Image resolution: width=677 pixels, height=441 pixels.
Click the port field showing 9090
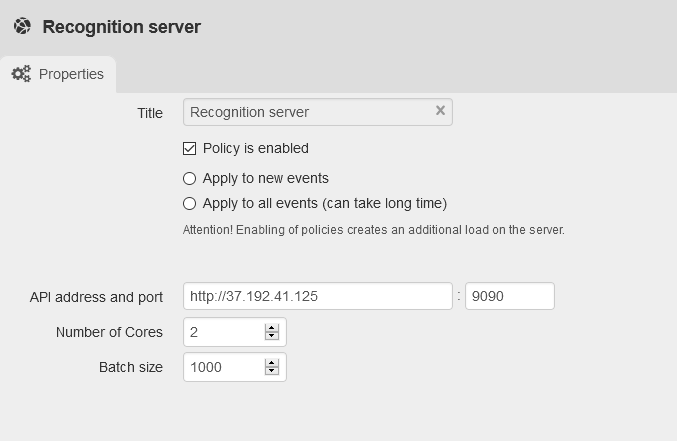point(509,297)
